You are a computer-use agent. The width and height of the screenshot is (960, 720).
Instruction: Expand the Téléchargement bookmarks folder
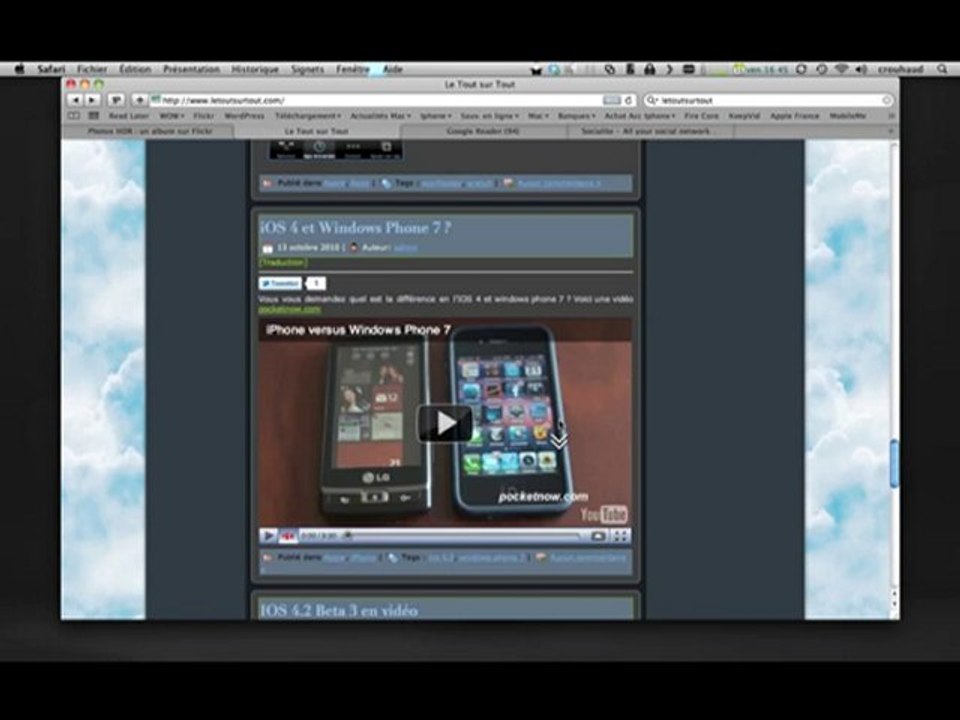[308, 115]
